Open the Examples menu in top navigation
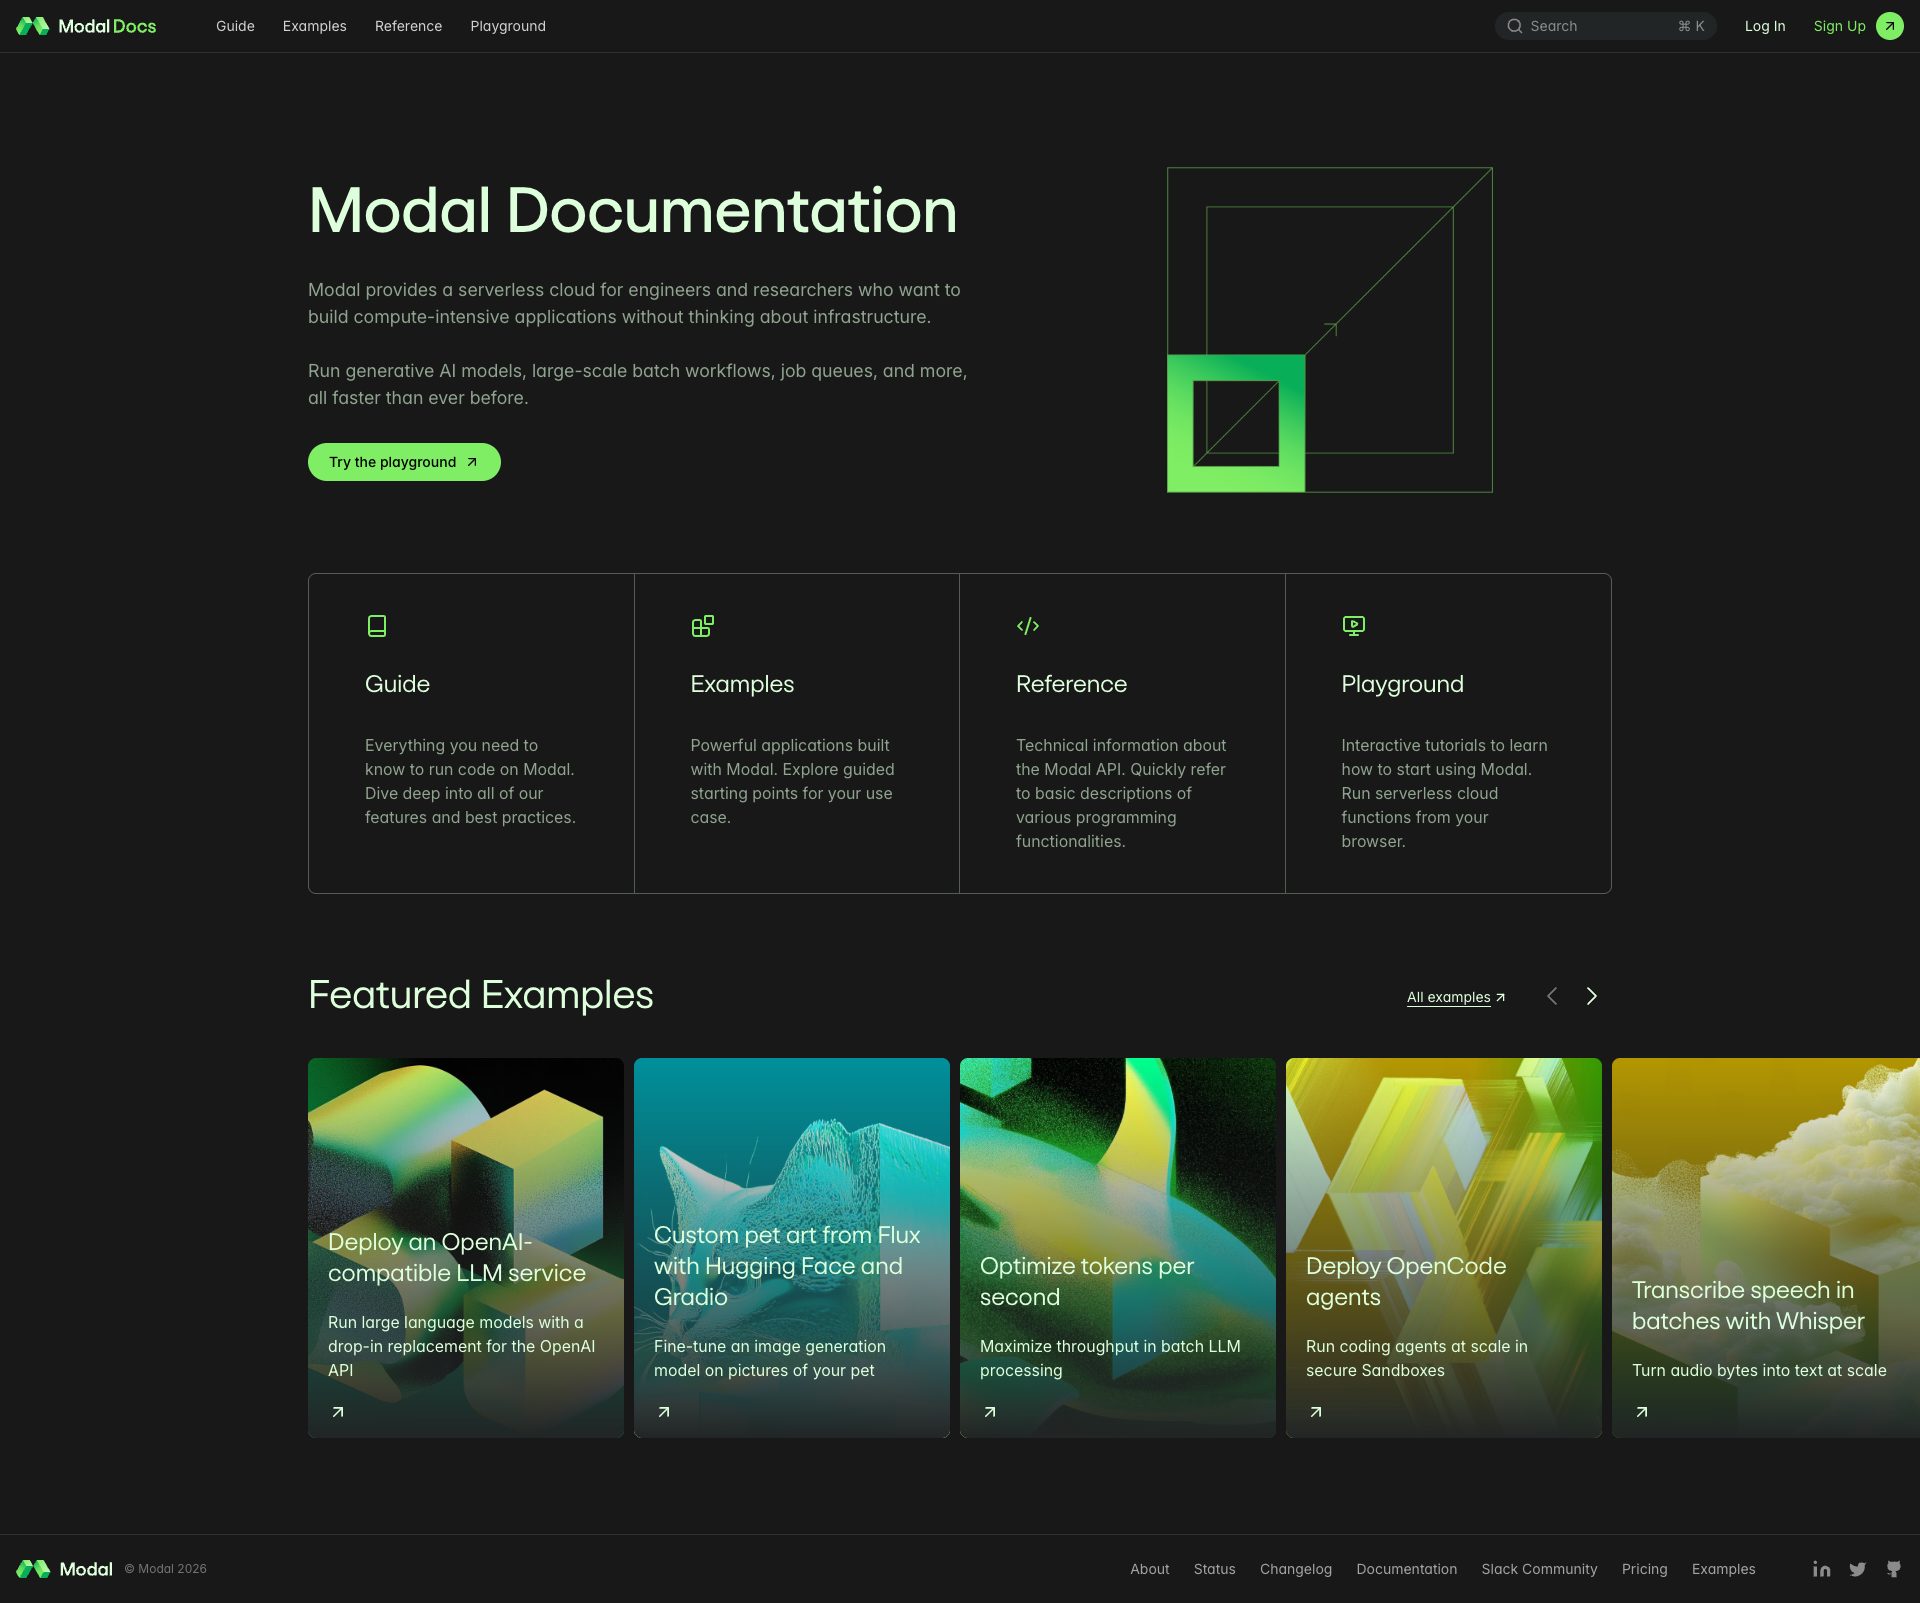 tap(314, 26)
